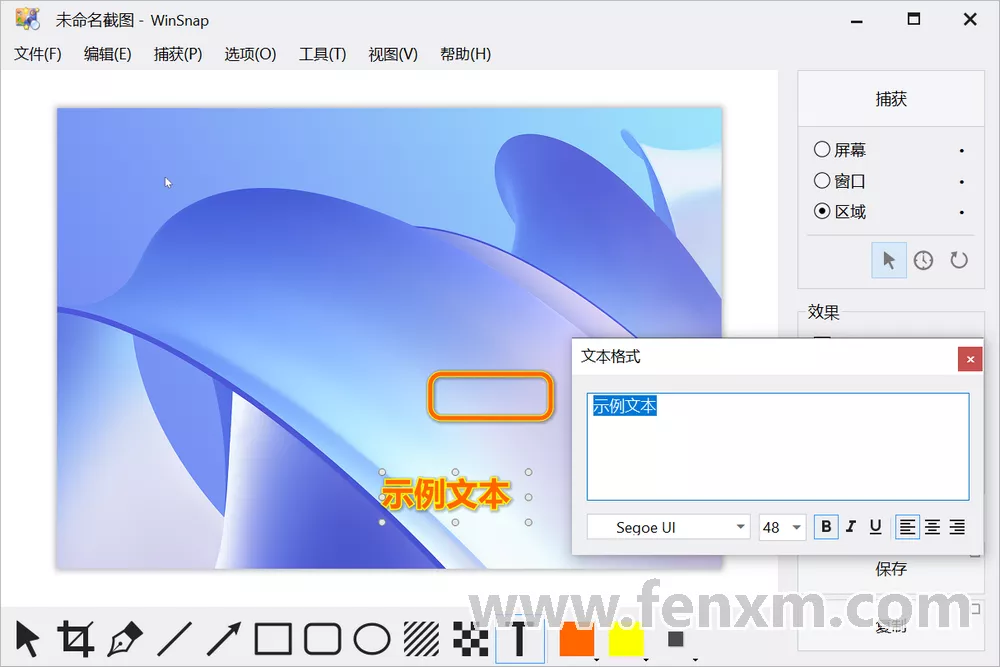This screenshot has width=1000, height=667.
Task: Click the delayed capture clock icon
Action: [x=923, y=260]
